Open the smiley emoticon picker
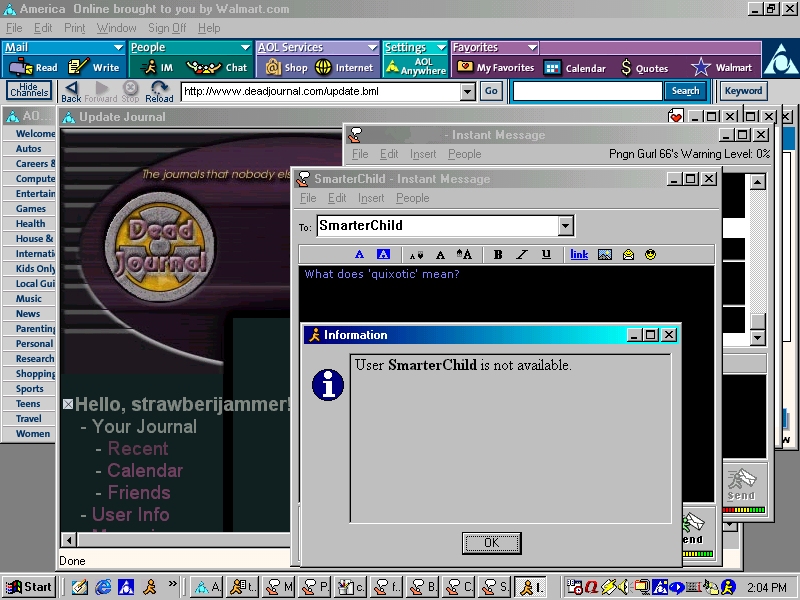 (651, 255)
